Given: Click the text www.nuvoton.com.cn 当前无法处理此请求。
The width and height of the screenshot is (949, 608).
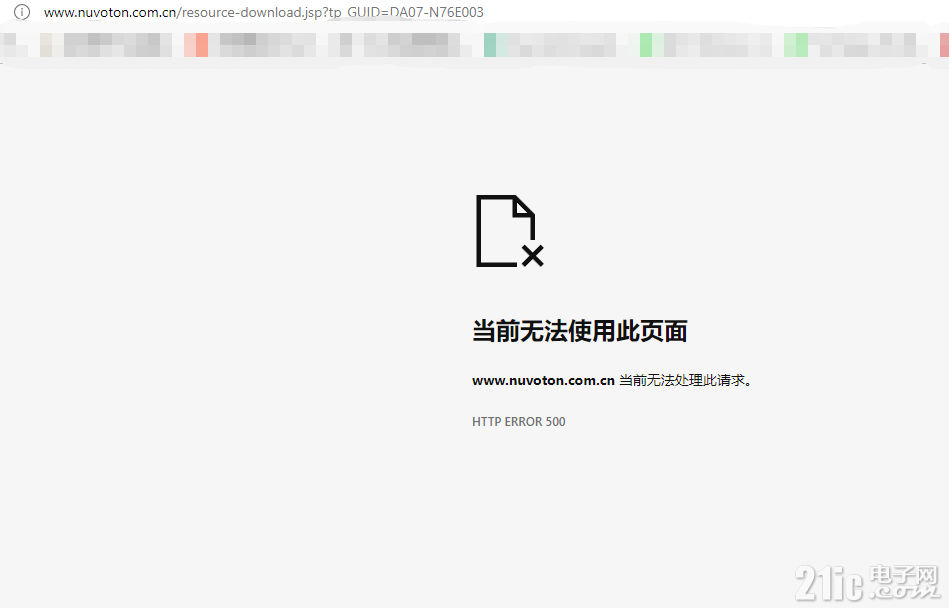Looking at the screenshot, I should [x=612, y=380].
